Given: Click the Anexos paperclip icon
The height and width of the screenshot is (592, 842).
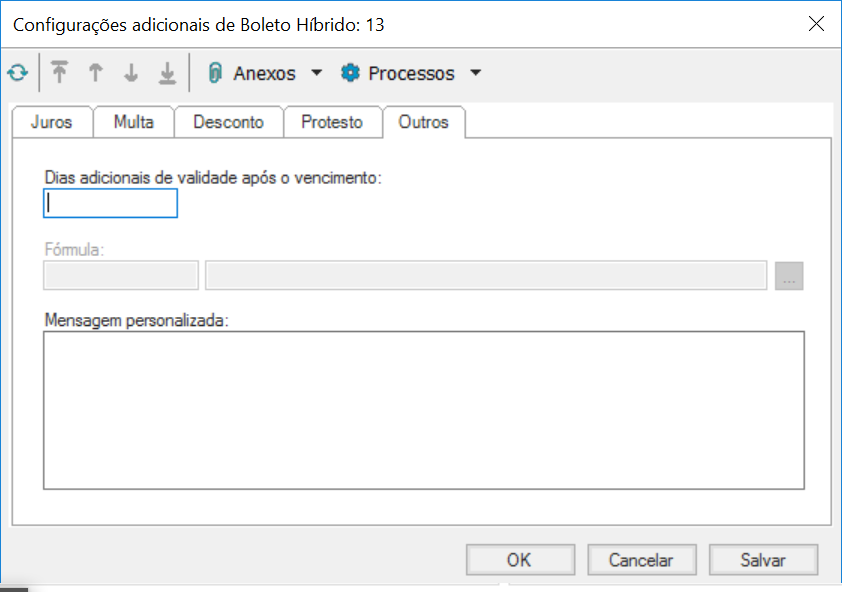Looking at the screenshot, I should coord(214,73).
